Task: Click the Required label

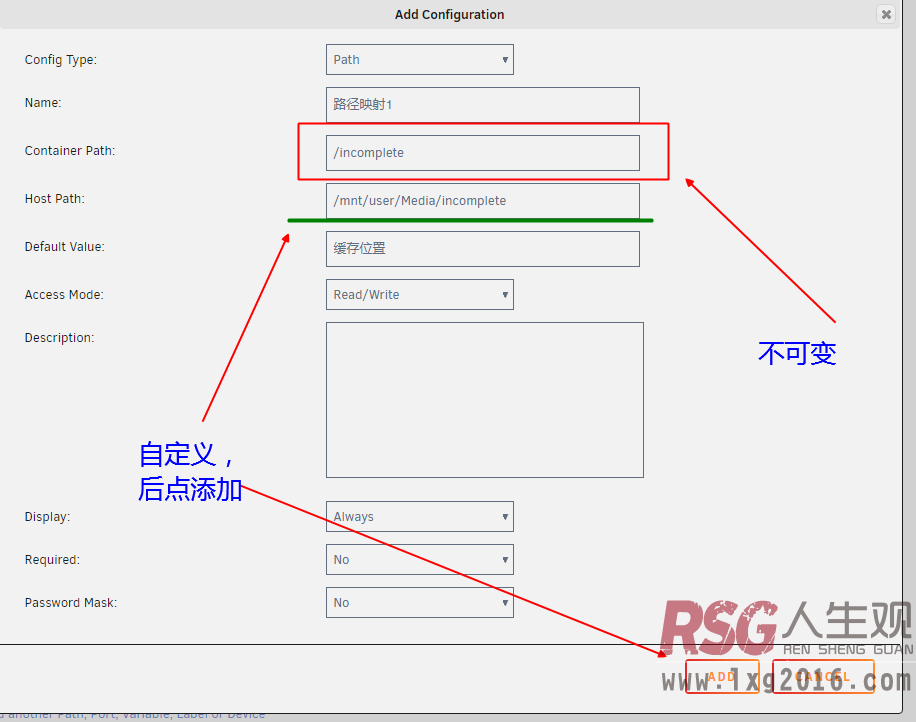Action: pos(52,560)
